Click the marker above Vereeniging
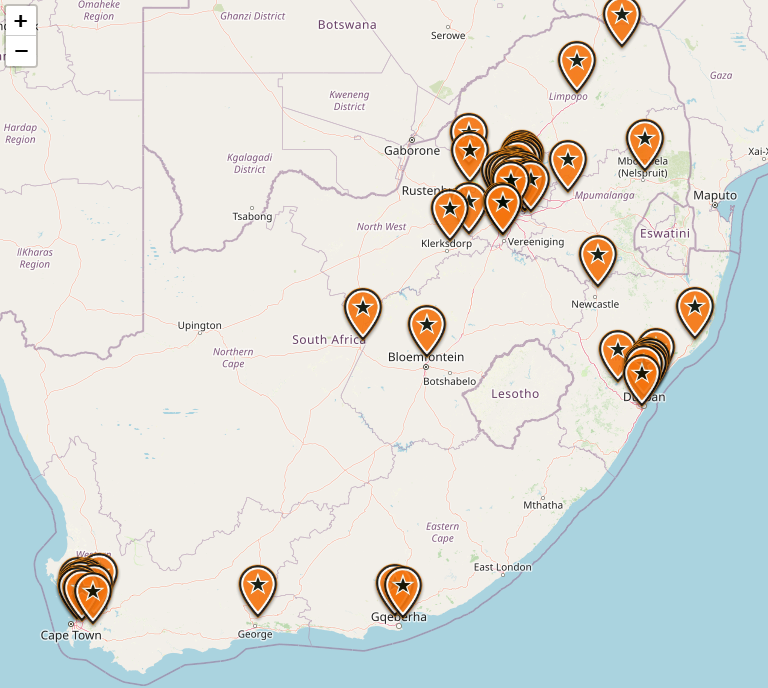The width and height of the screenshot is (768, 688). pos(503,208)
